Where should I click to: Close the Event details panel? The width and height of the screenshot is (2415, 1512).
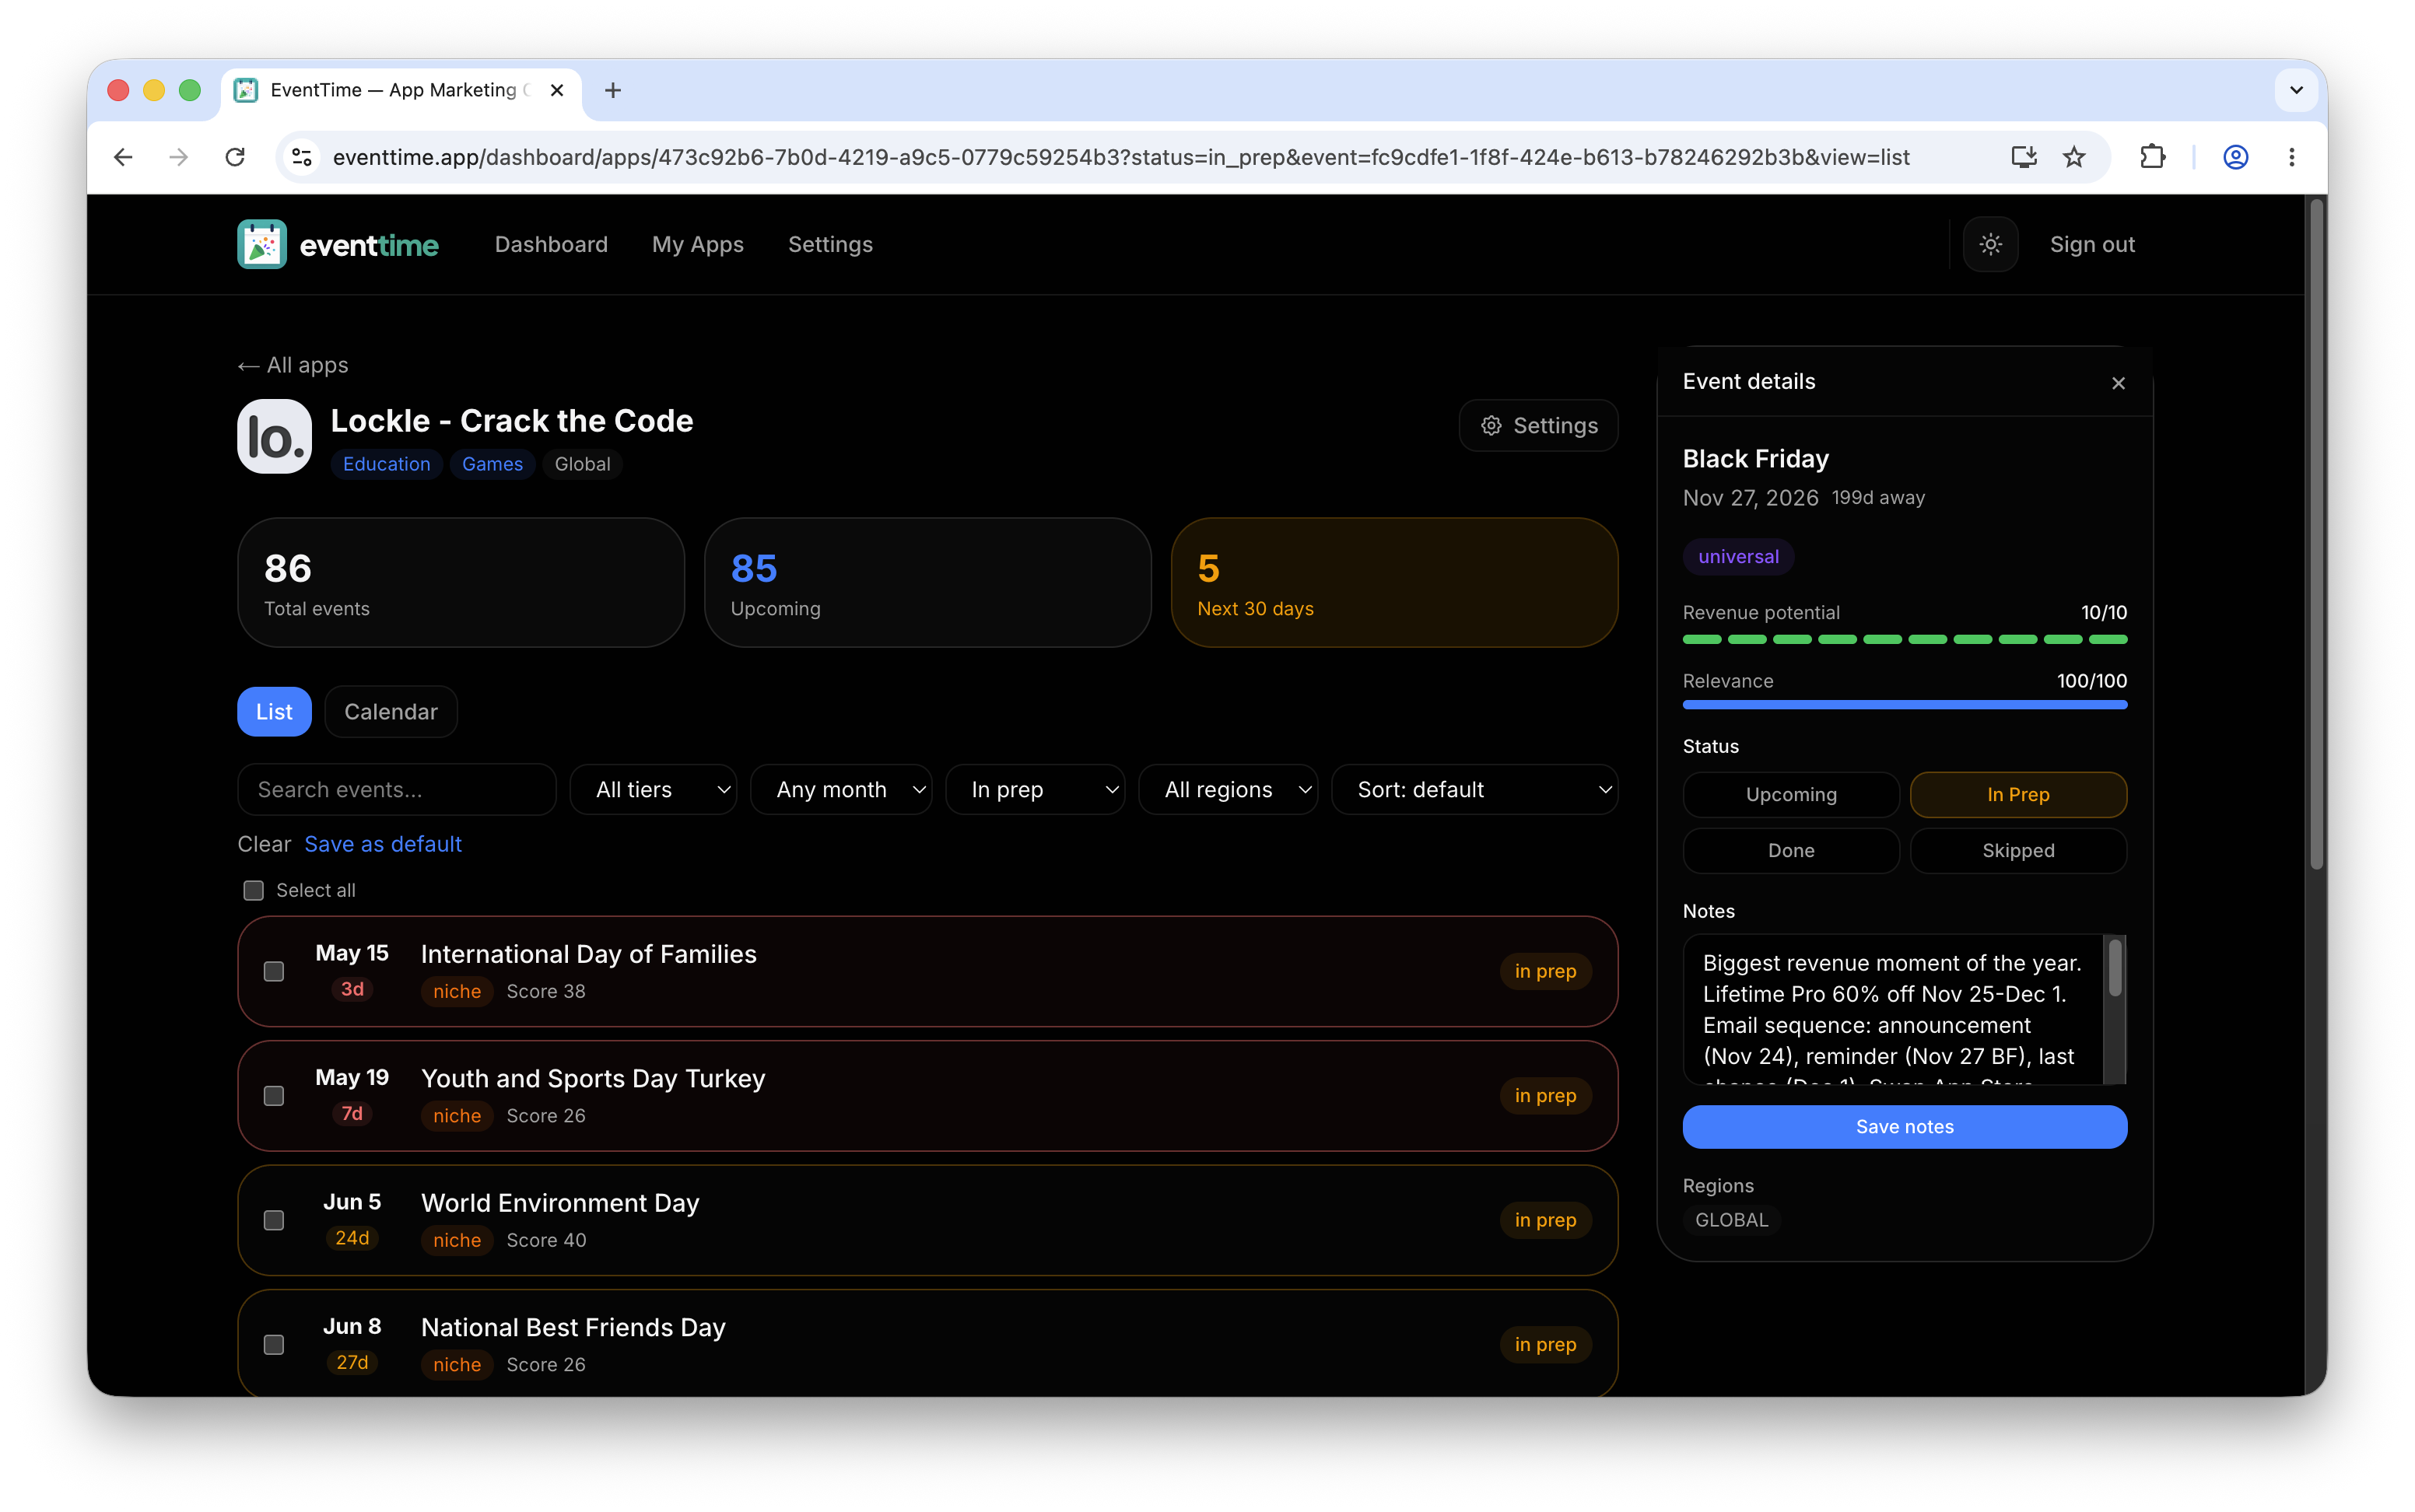pos(2118,383)
